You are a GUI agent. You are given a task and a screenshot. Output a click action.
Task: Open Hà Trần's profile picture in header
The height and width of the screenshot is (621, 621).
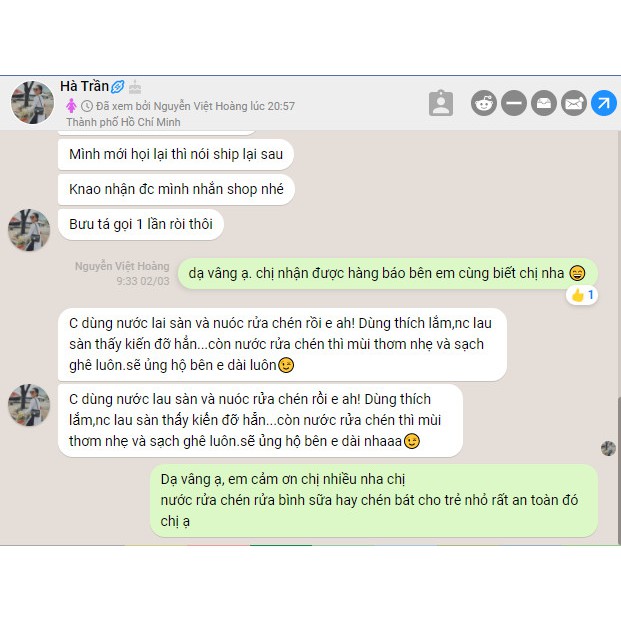32,102
